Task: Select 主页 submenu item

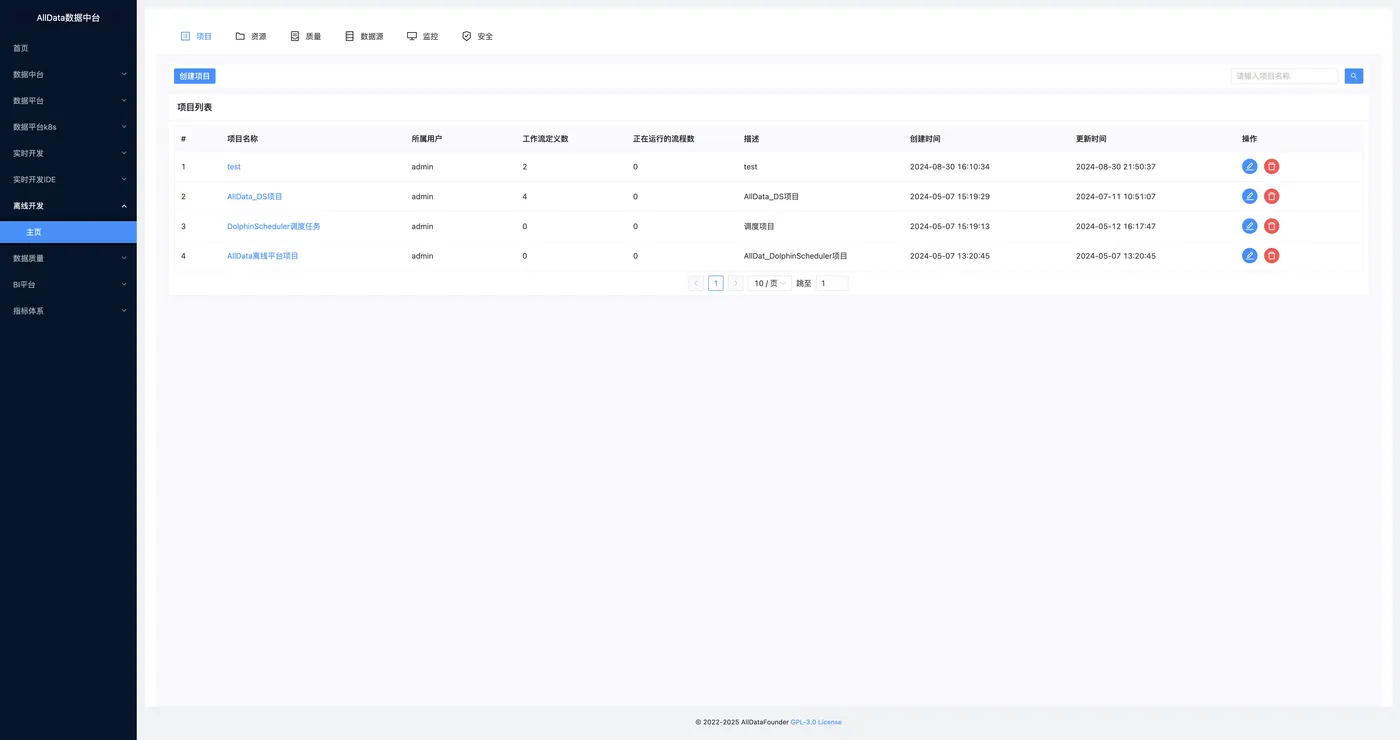Action: coord(68,232)
